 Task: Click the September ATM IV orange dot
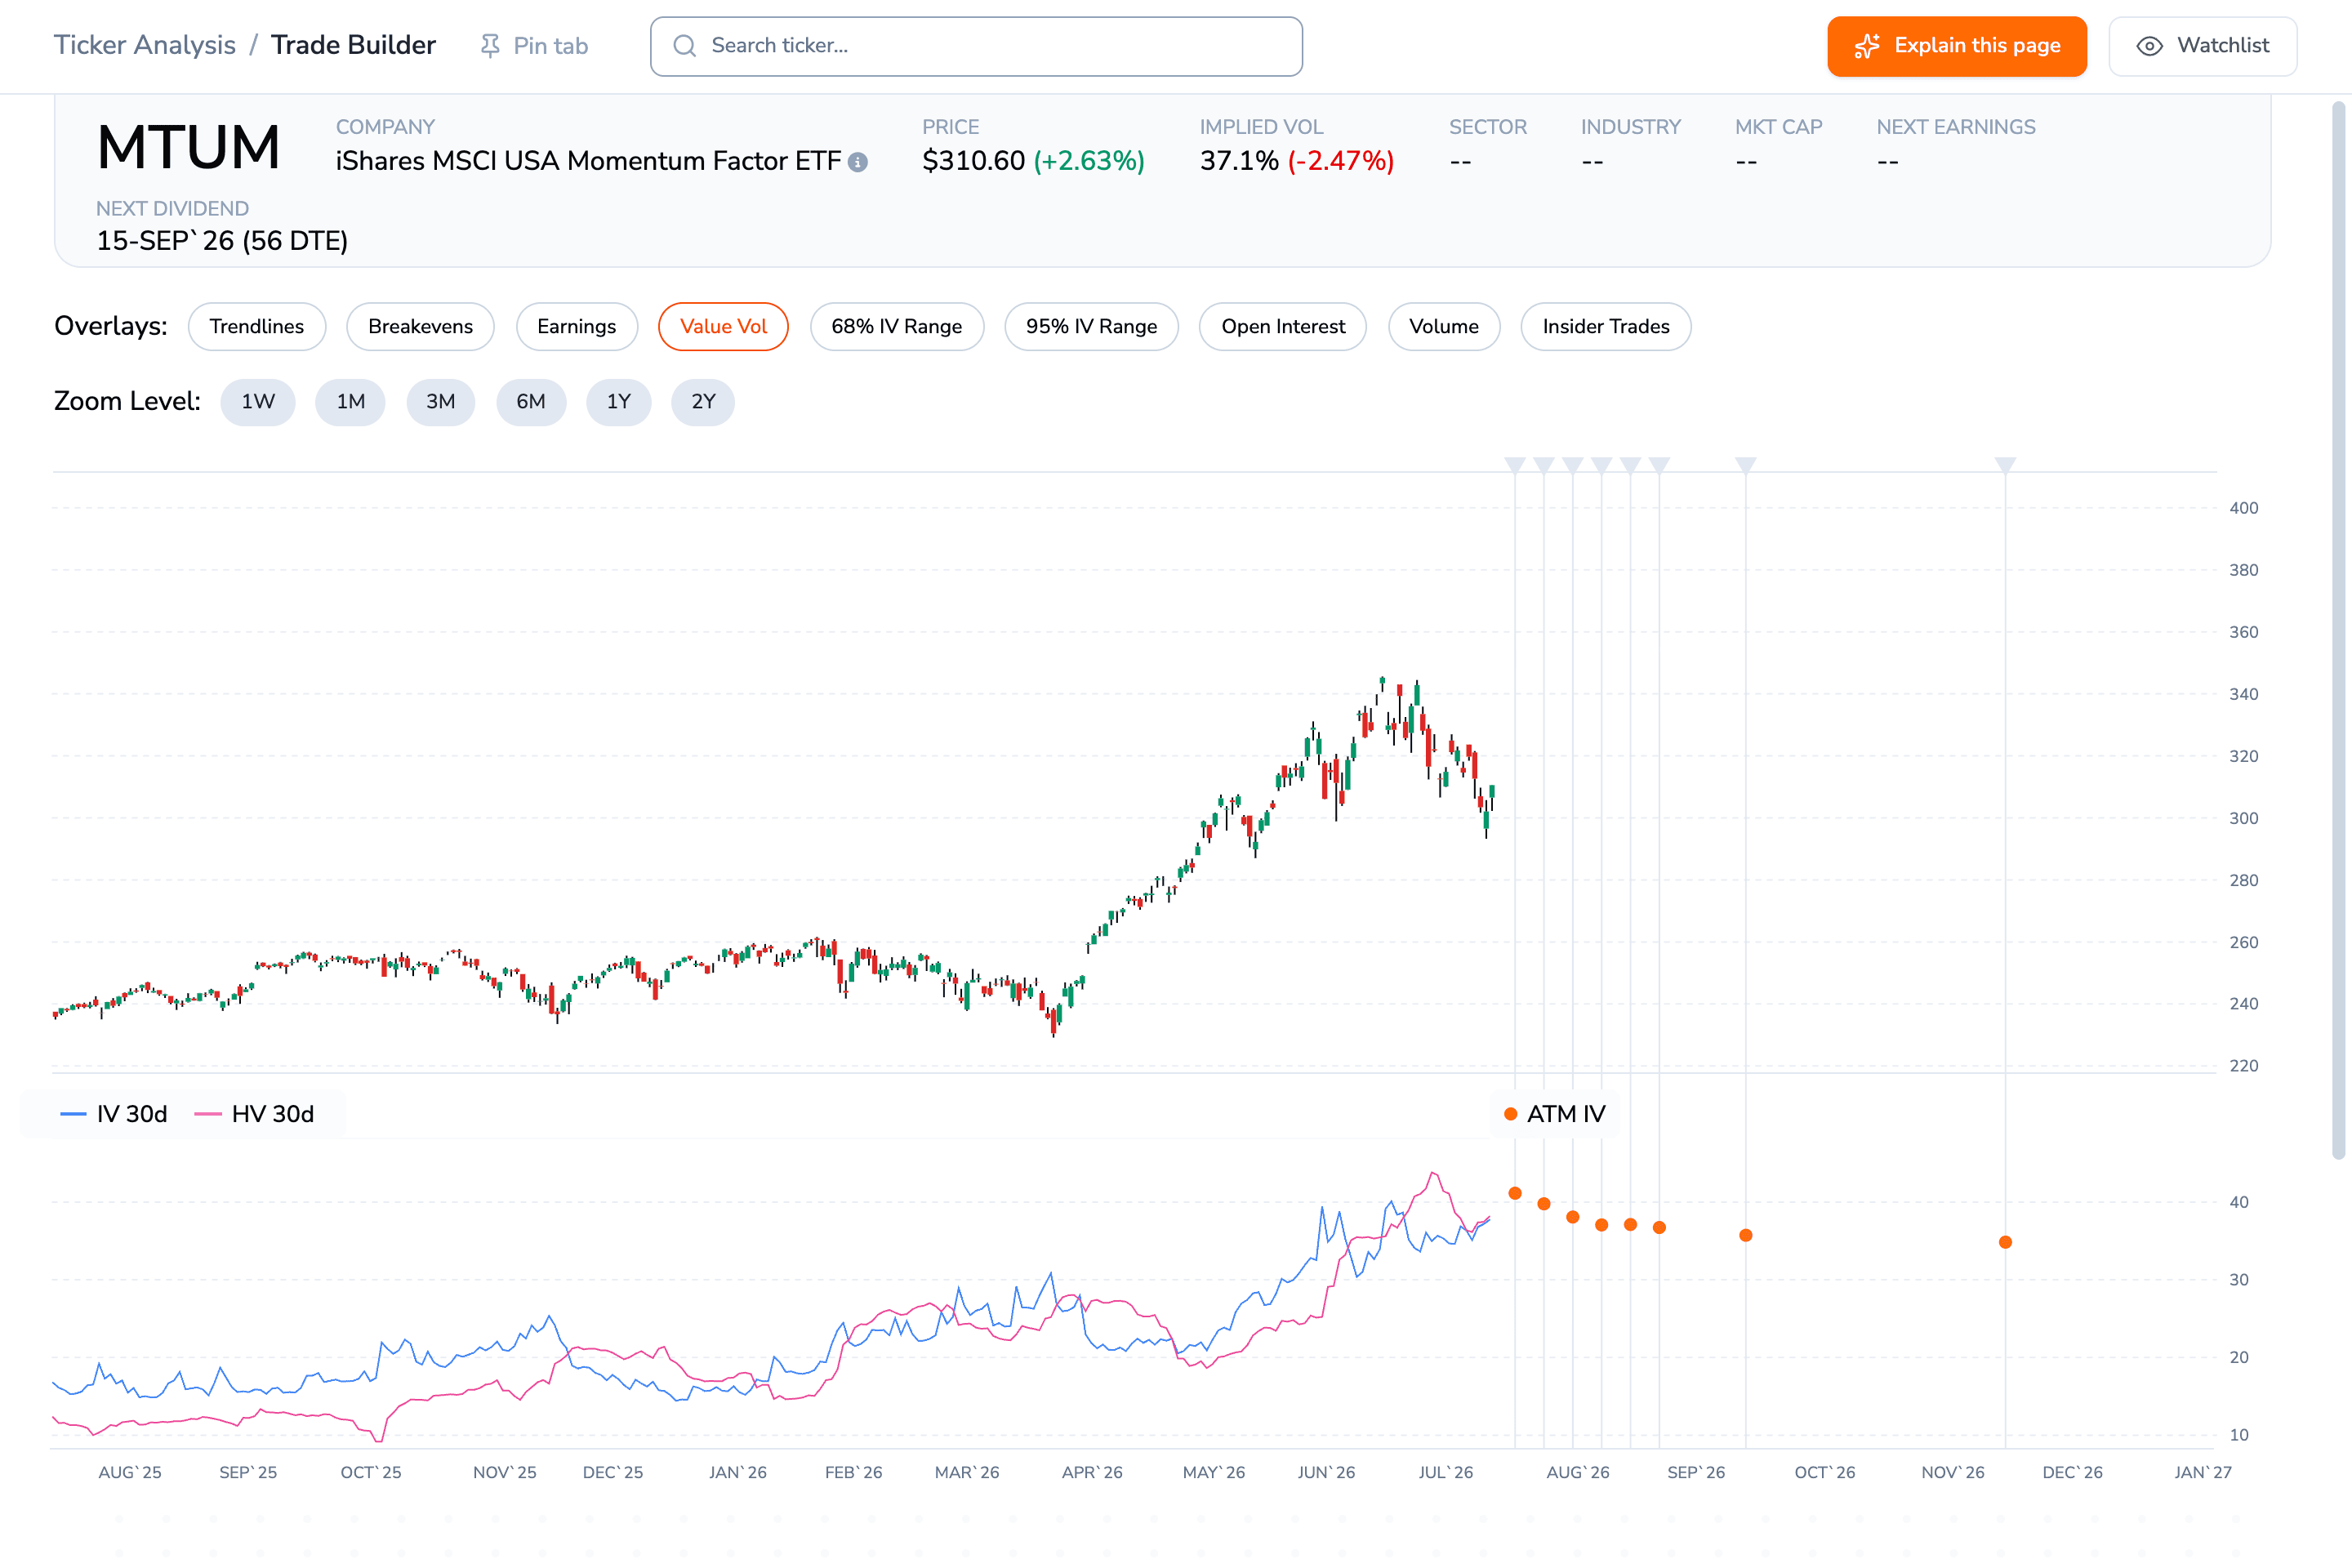coord(1746,1235)
